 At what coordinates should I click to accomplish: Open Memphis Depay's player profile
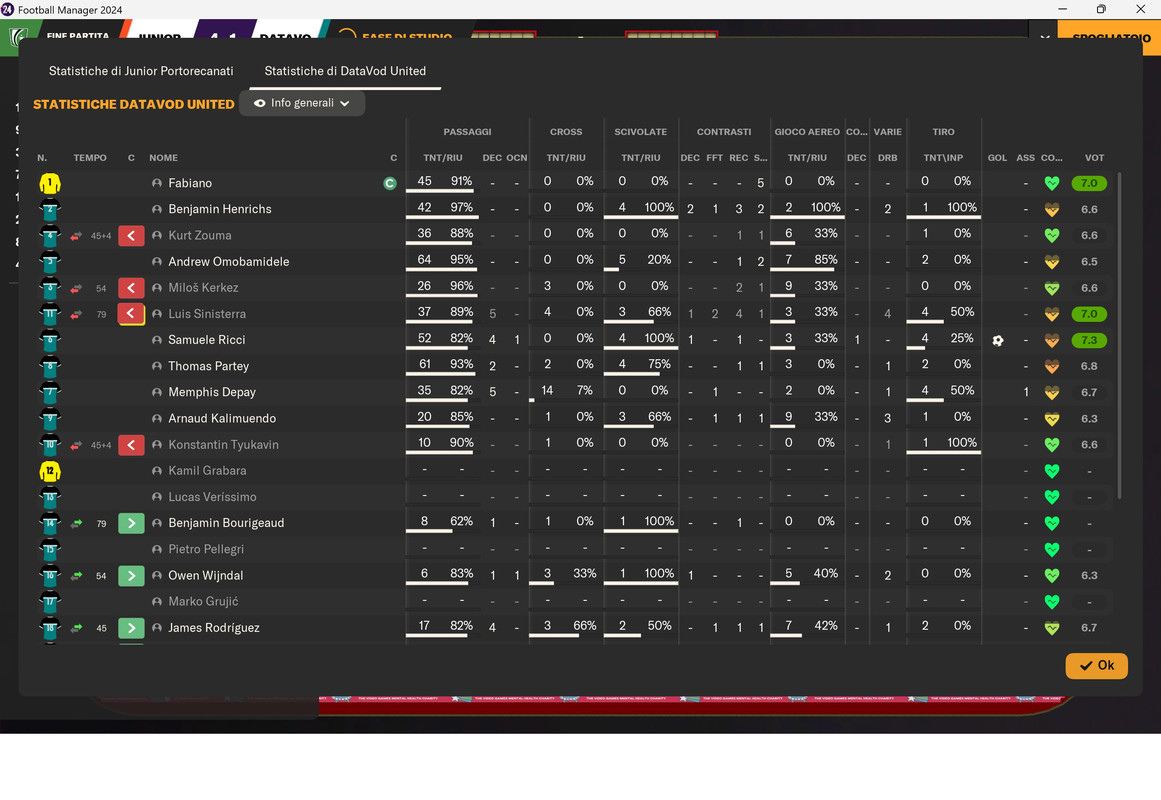[212, 393]
